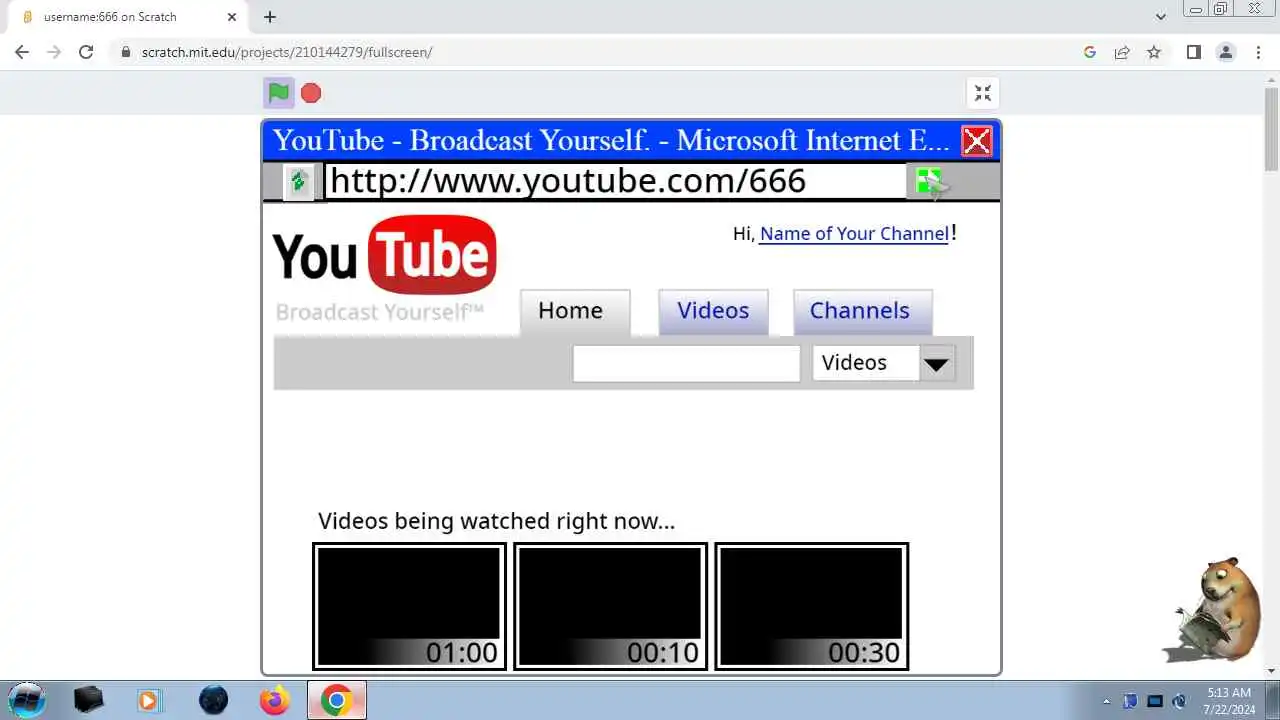Bookmark this page with the star
Viewport: 1280px width, 720px height.
coord(1154,52)
